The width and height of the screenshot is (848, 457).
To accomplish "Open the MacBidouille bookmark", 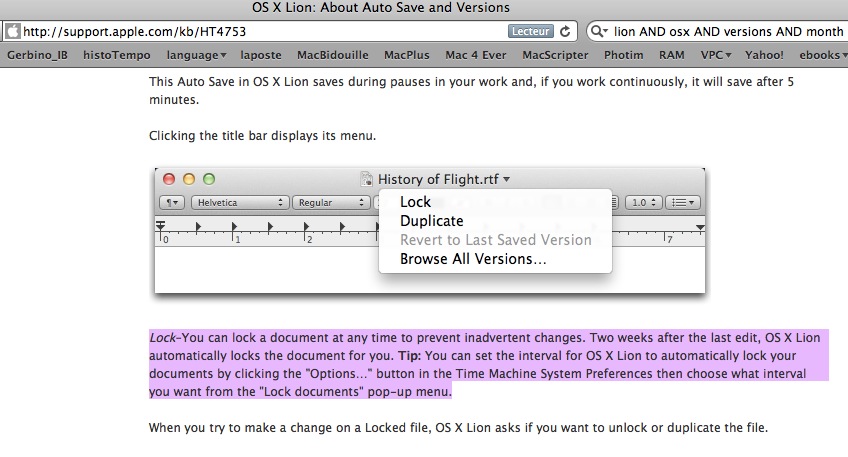I will (333, 55).
